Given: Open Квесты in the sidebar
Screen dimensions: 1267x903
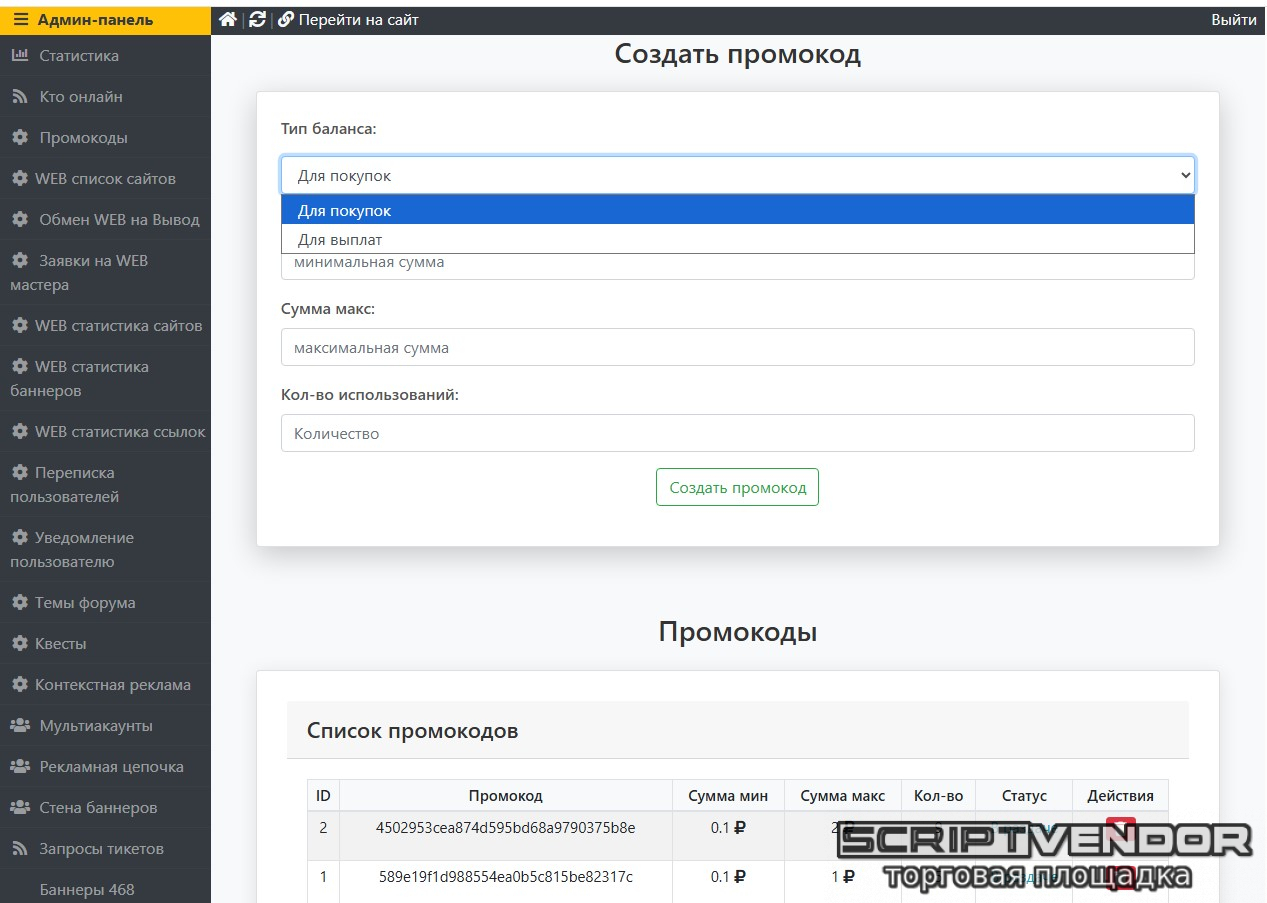Looking at the screenshot, I should coord(60,644).
